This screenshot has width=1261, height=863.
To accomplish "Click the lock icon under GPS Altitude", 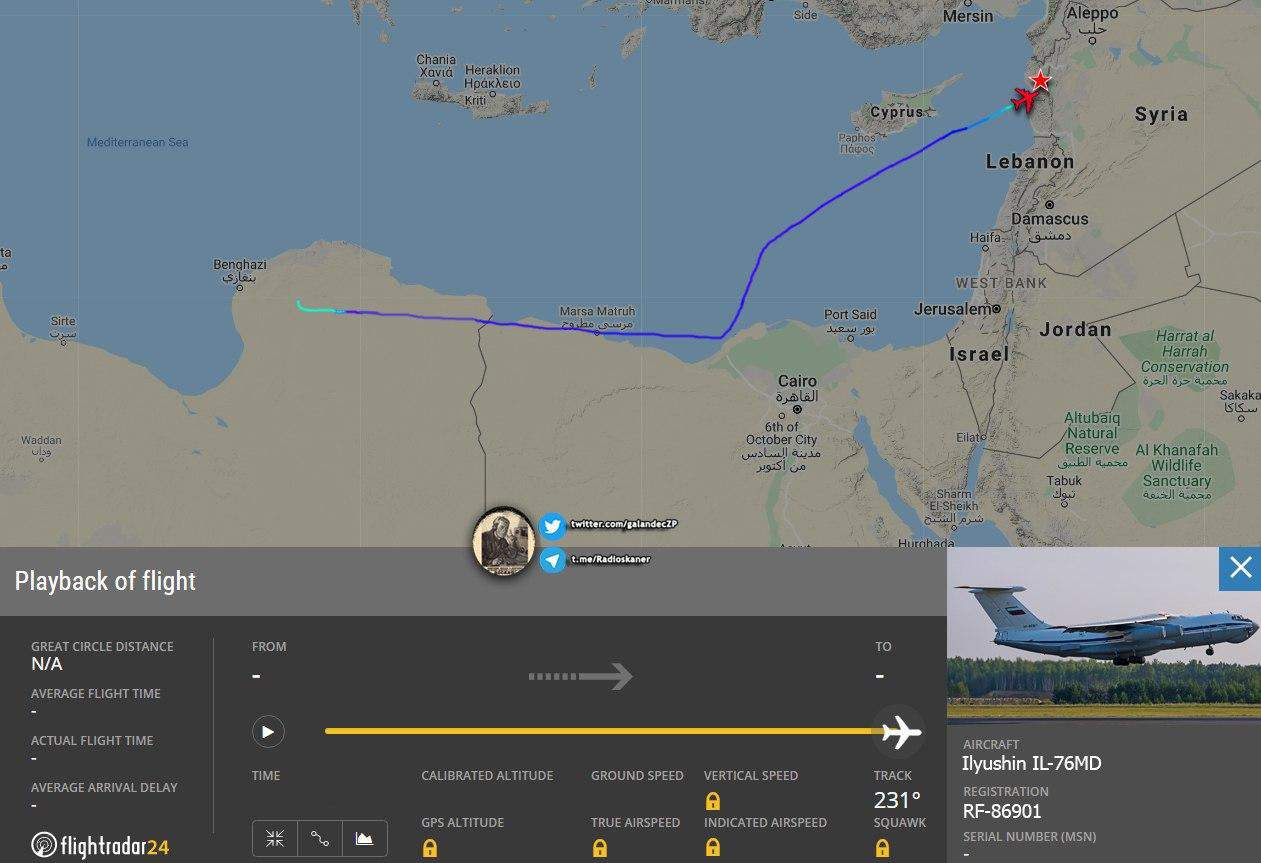I will [430, 848].
